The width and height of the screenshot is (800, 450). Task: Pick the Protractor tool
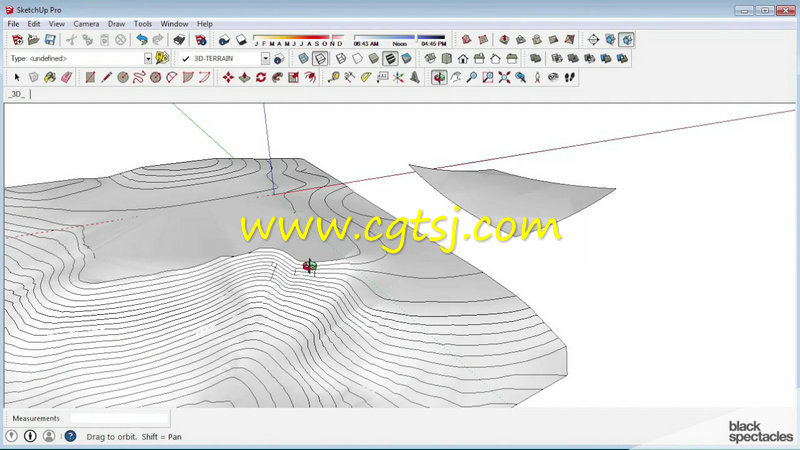(x=366, y=77)
